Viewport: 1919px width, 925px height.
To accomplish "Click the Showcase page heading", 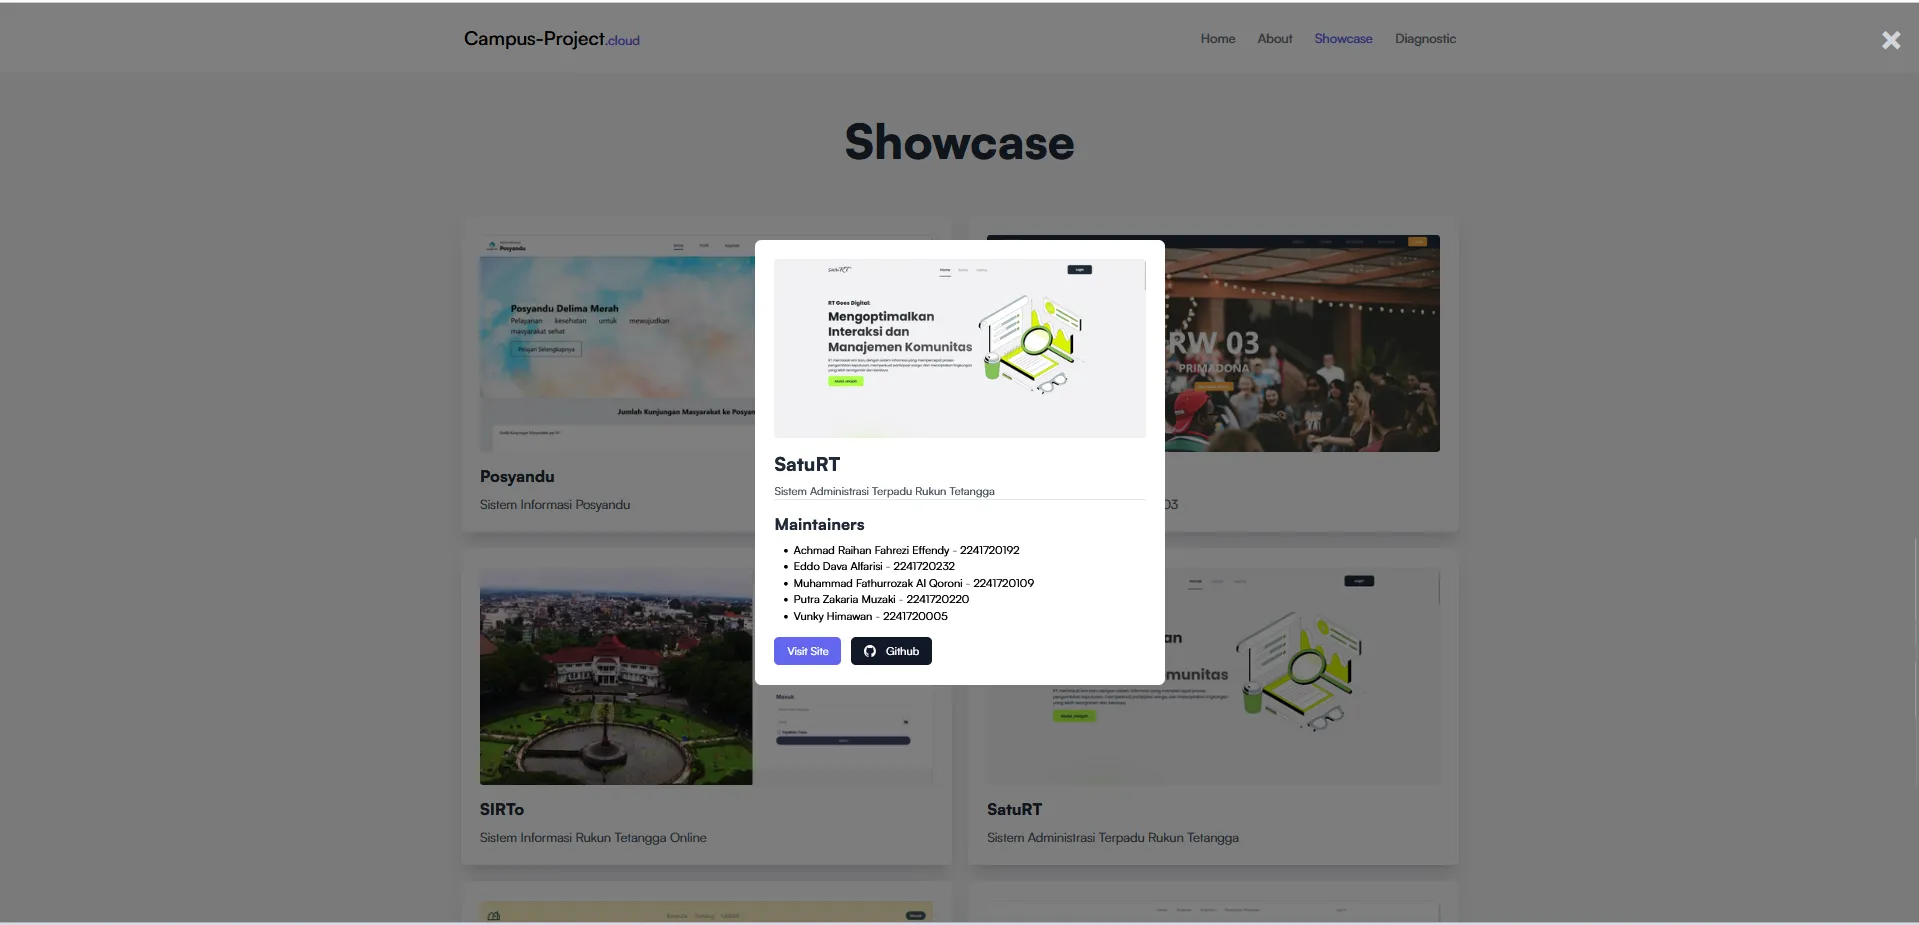I will (958, 141).
